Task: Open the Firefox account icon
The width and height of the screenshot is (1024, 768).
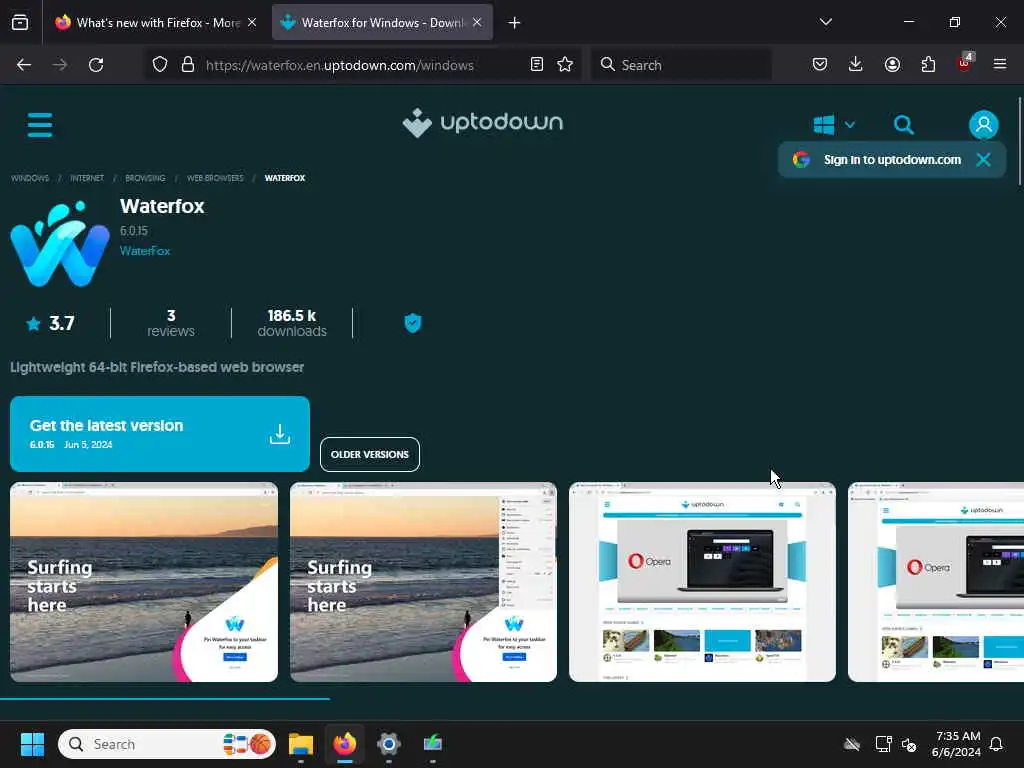Action: click(892, 65)
